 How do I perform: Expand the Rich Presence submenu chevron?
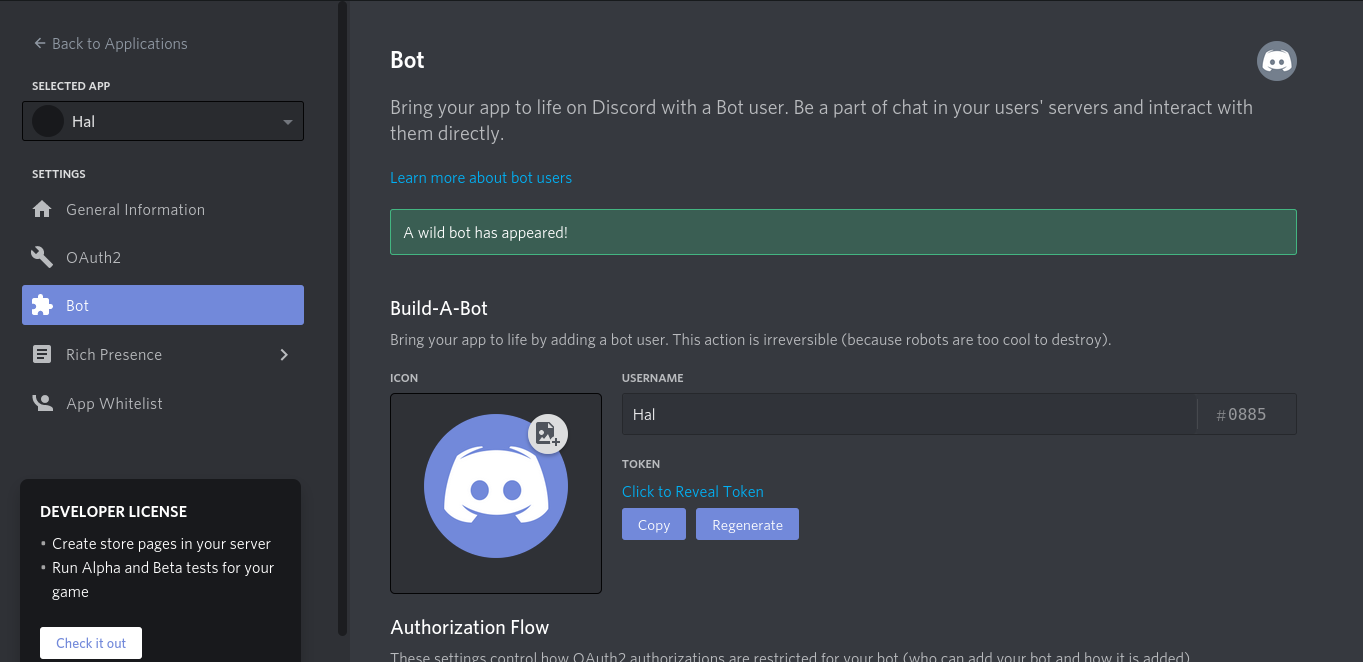284,354
